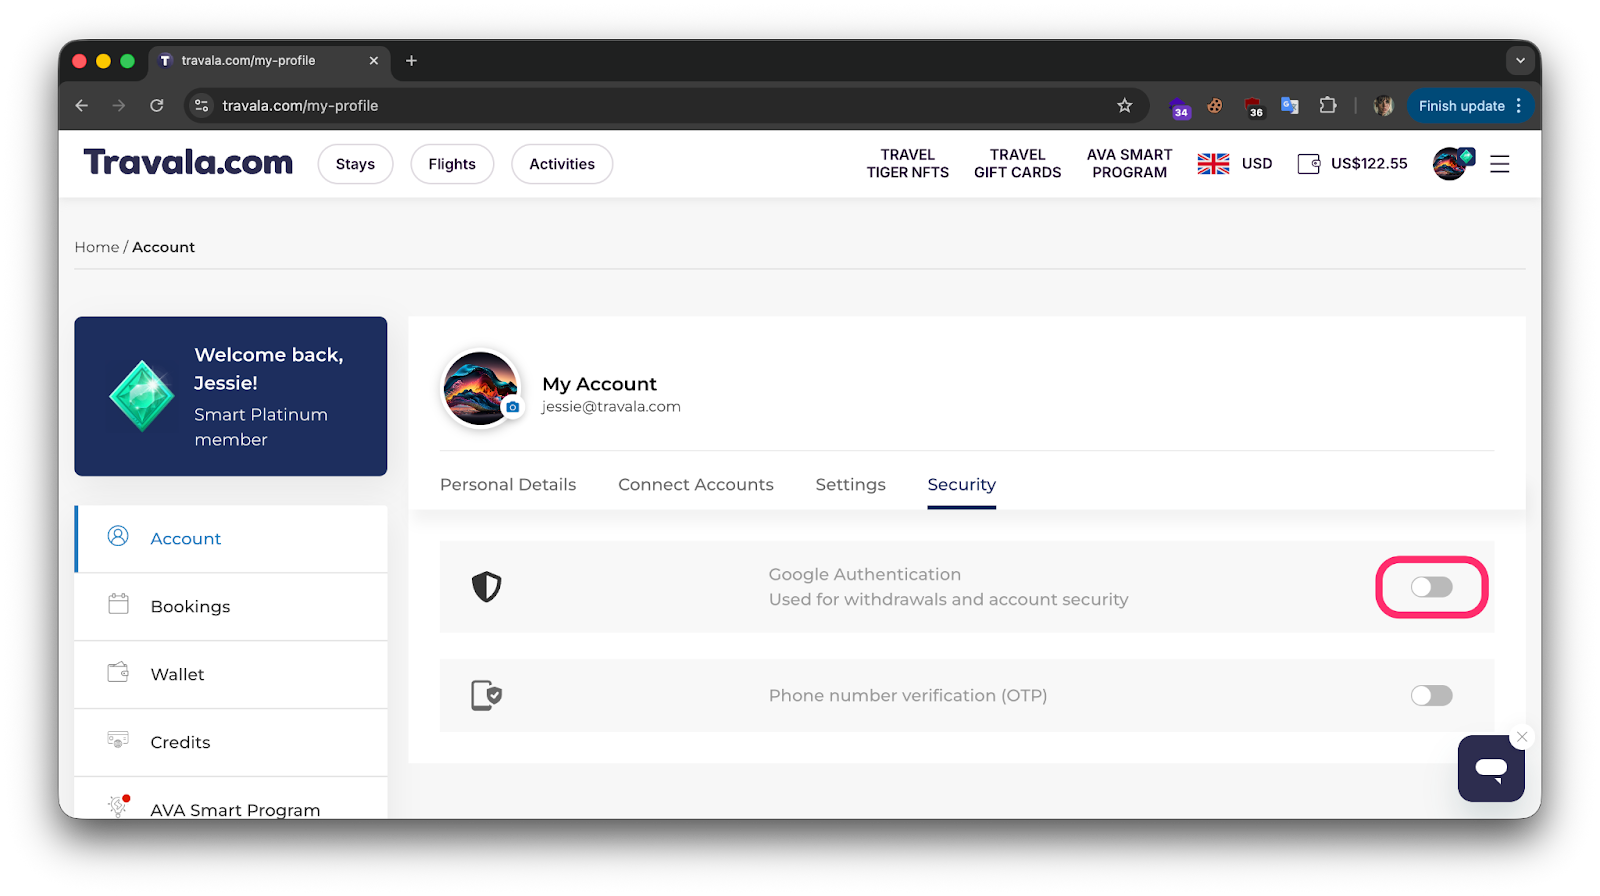1600x896 pixels.
Task: Expand the tab search dropdown arrow
Action: pyautogui.click(x=1520, y=60)
